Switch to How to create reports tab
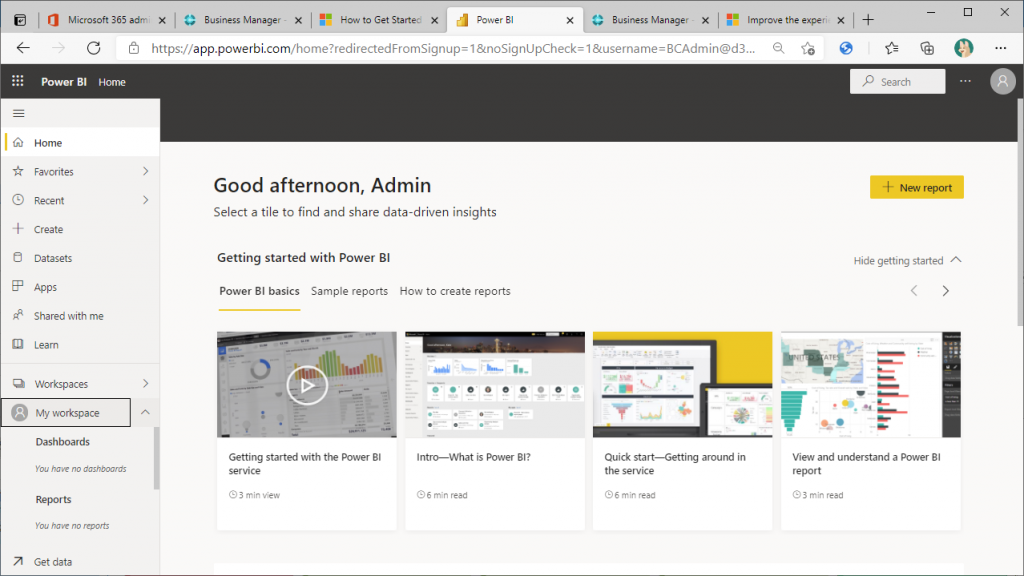This screenshot has height=576, width=1024. tap(455, 291)
